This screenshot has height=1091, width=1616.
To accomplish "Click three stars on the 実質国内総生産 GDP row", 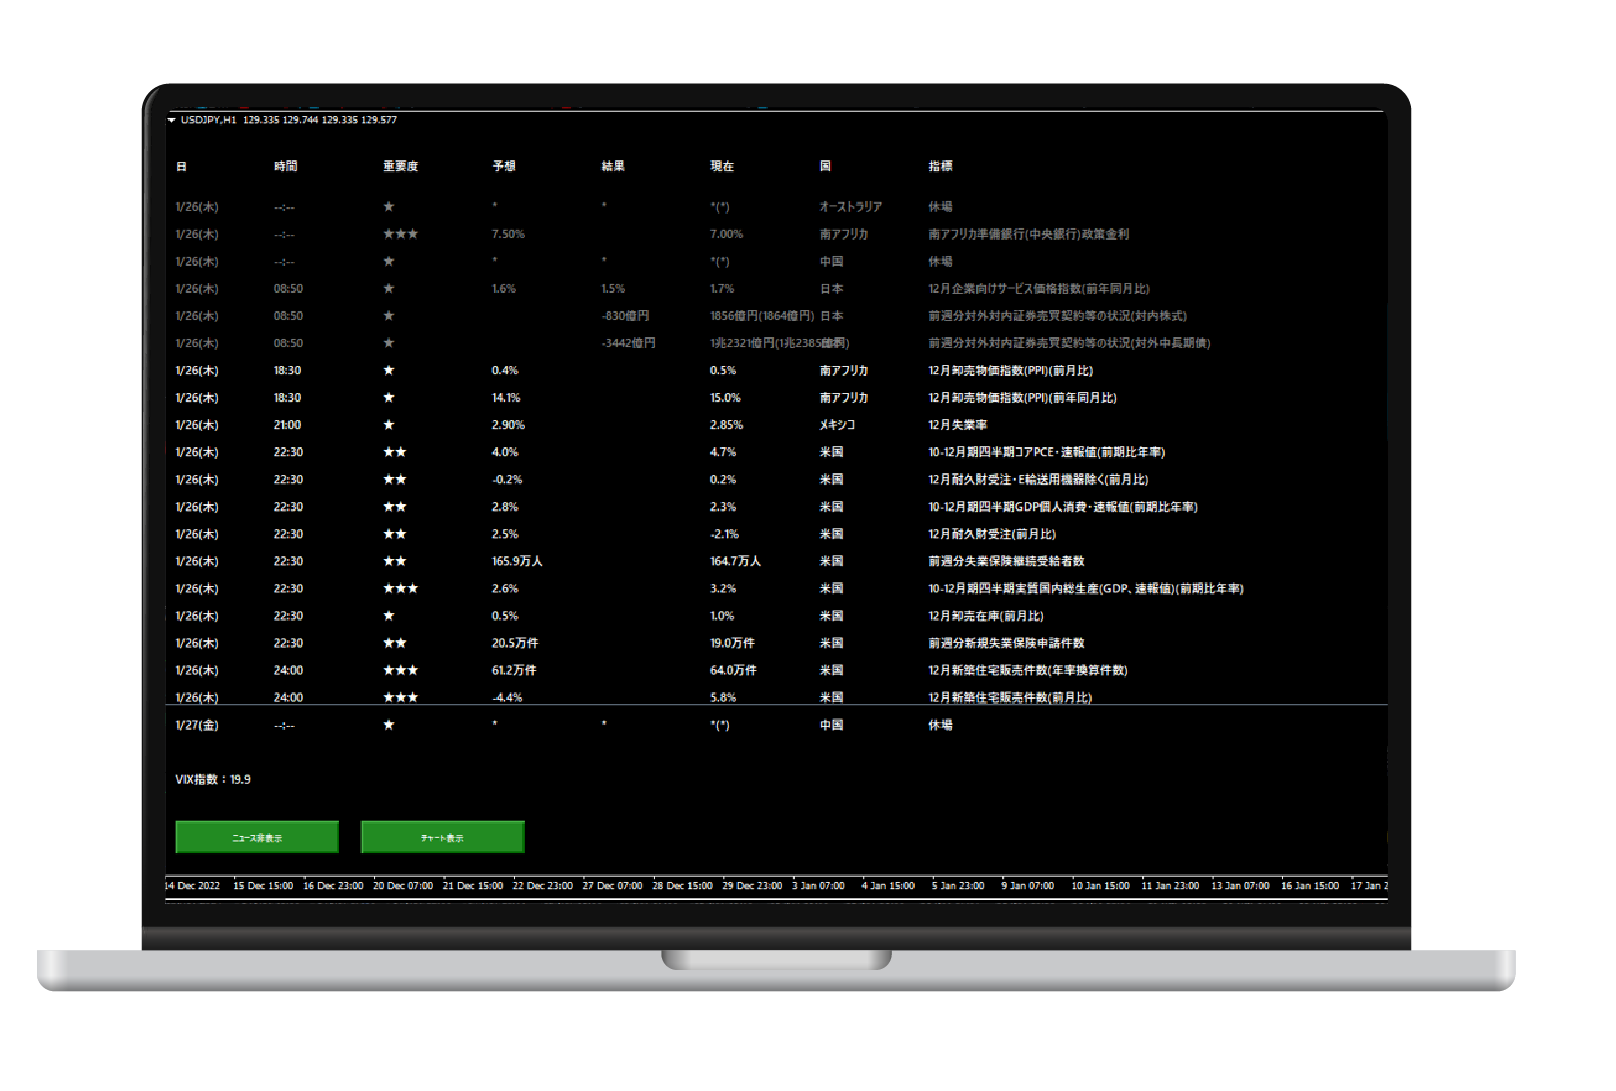I will [400, 589].
